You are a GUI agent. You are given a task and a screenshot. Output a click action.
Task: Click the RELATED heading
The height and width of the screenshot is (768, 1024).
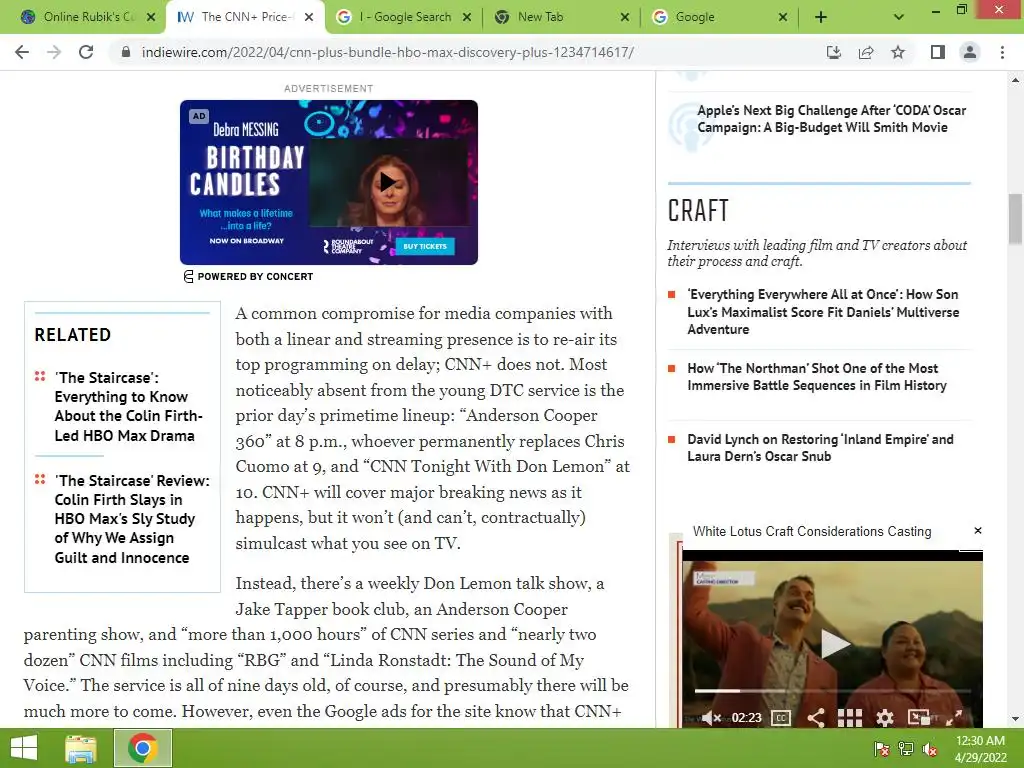[x=72, y=334]
